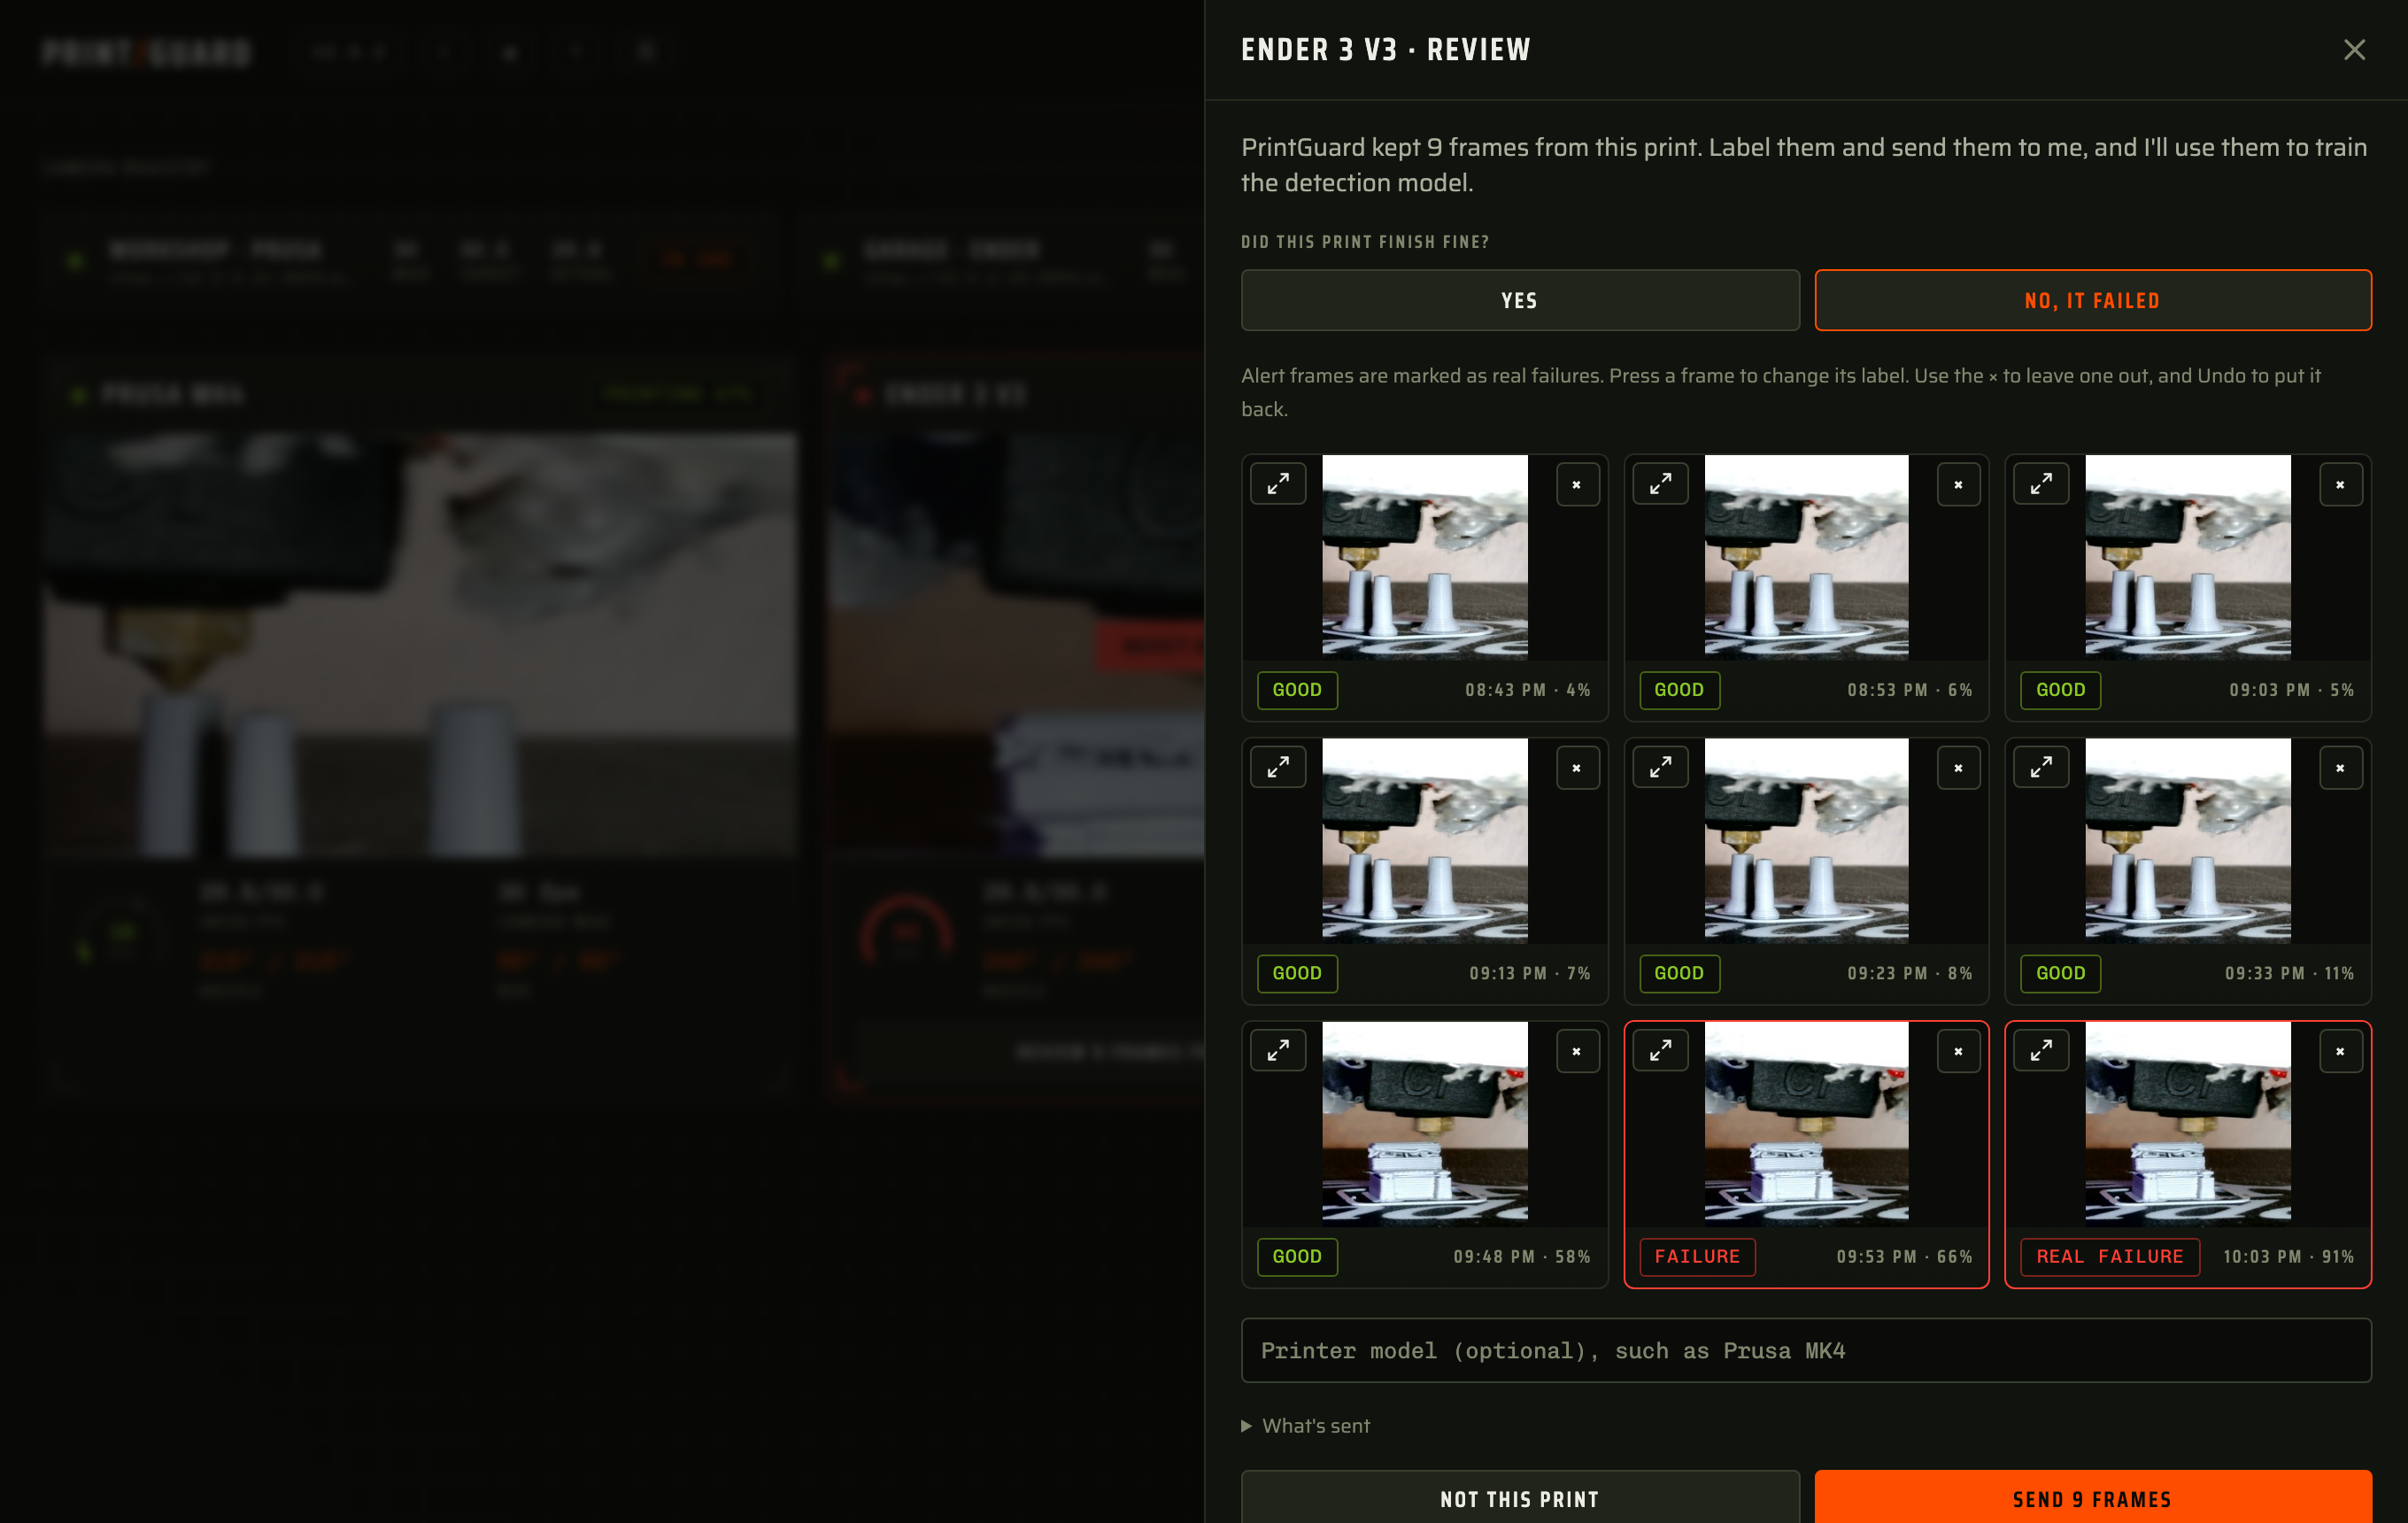The width and height of the screenshot is (2408, 1523).
Task: Close the Ender 3 V3 review panel
Action: [x=2354, y=50]
